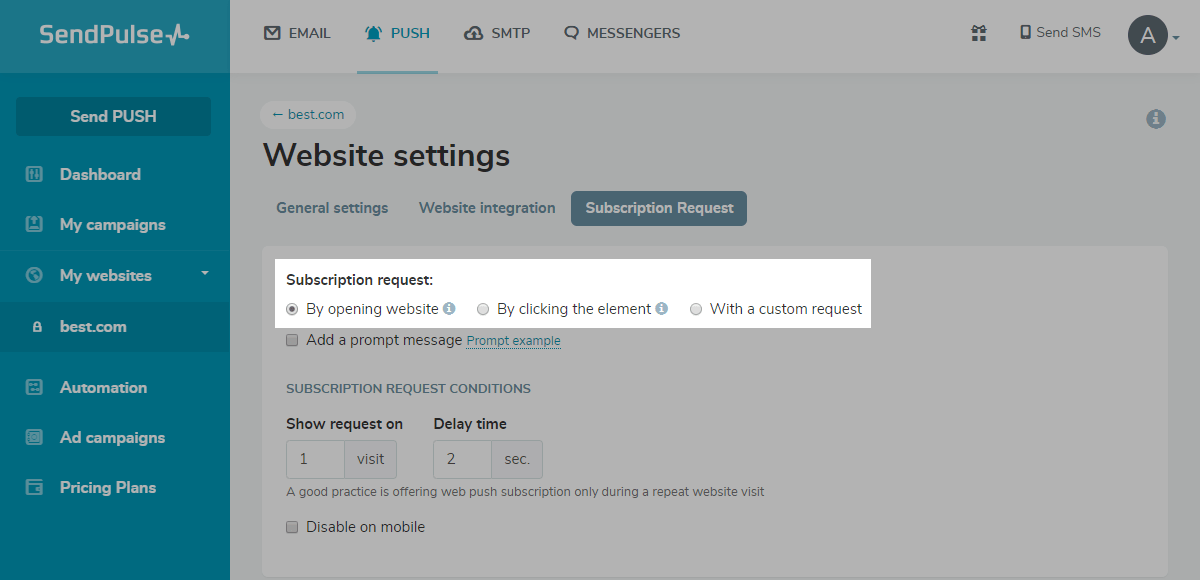
Task: Select By opening website radio button
Action: [292, 309]
